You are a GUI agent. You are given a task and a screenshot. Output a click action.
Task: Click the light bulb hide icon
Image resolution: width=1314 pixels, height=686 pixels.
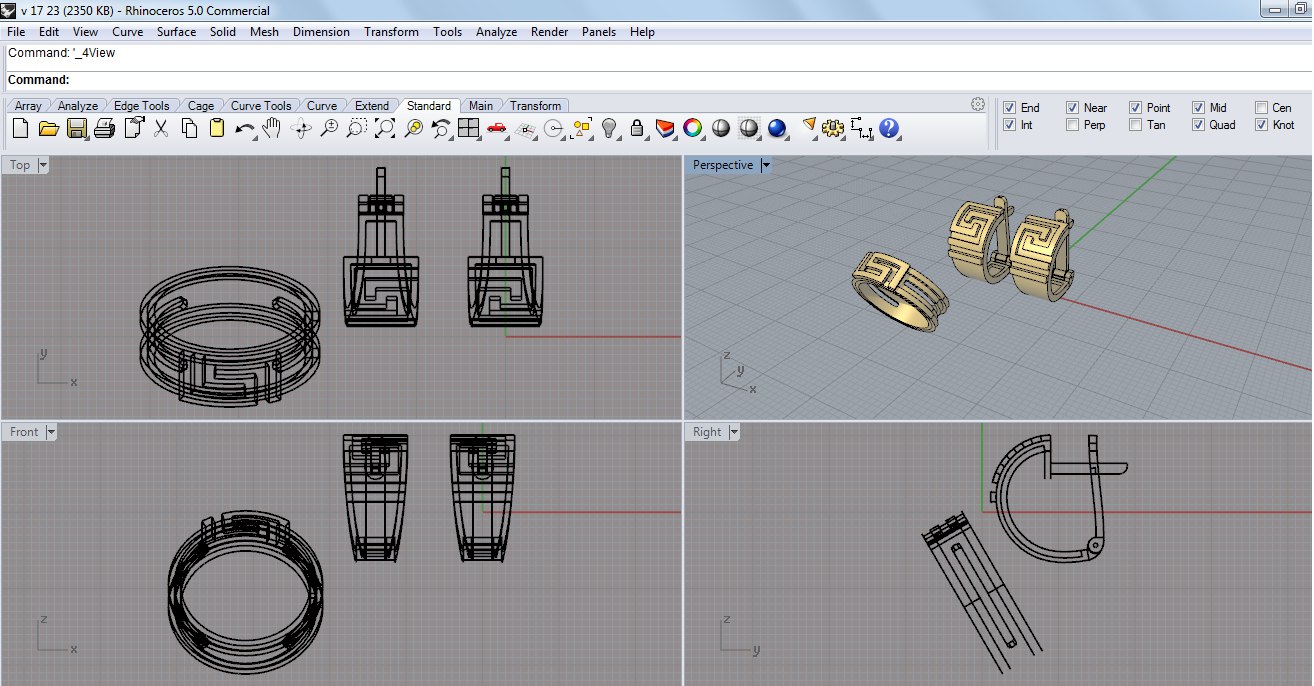pyautogui.click(x=609, y=128)
